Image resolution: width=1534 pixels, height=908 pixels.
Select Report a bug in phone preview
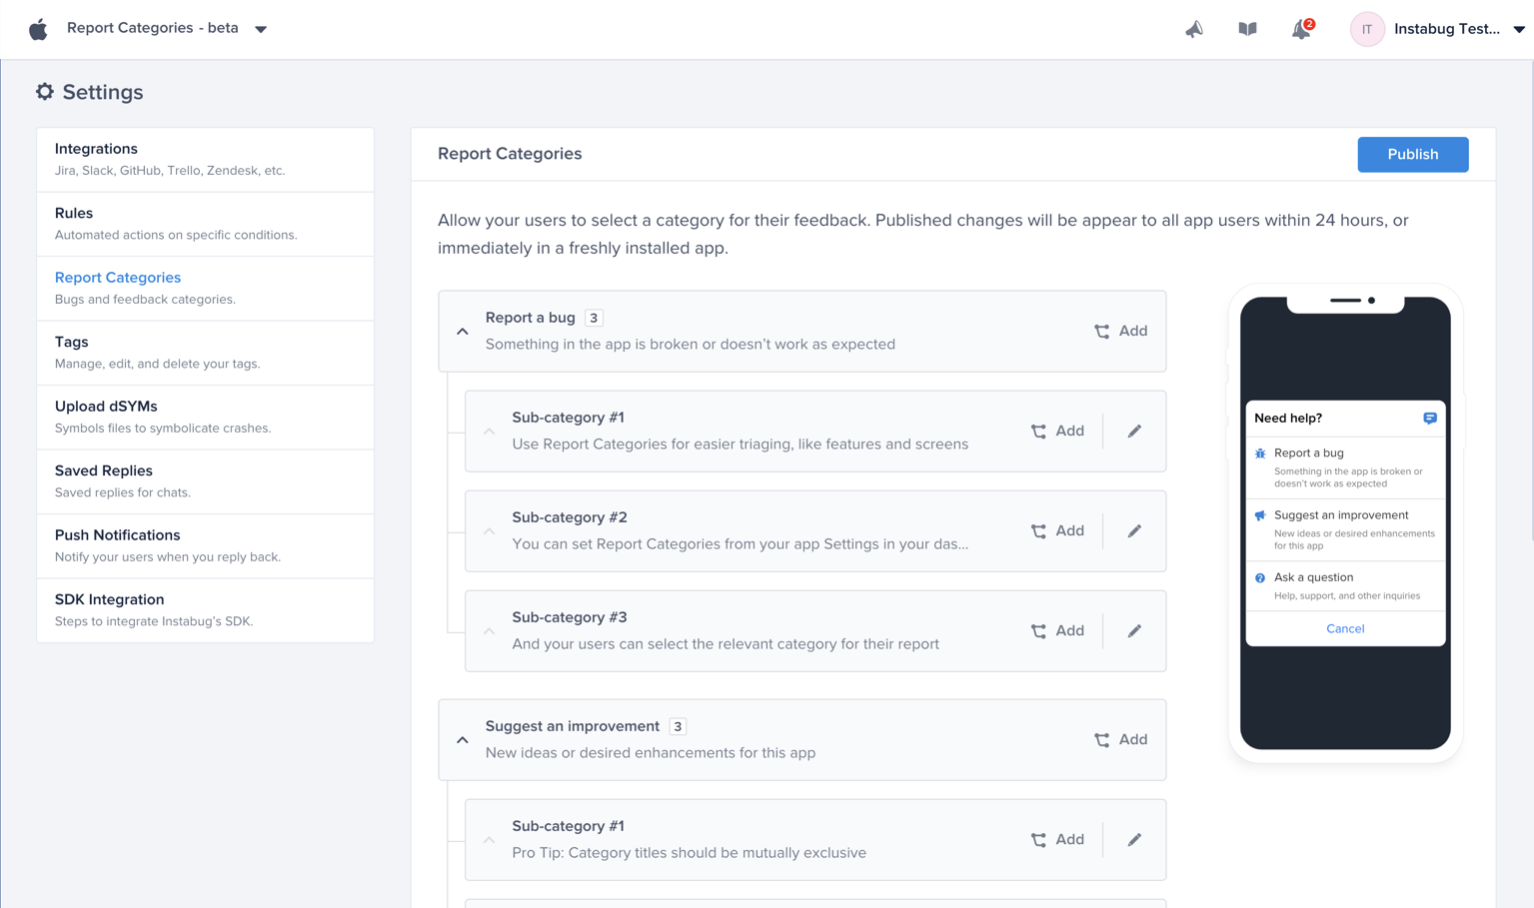(1345, 467)
